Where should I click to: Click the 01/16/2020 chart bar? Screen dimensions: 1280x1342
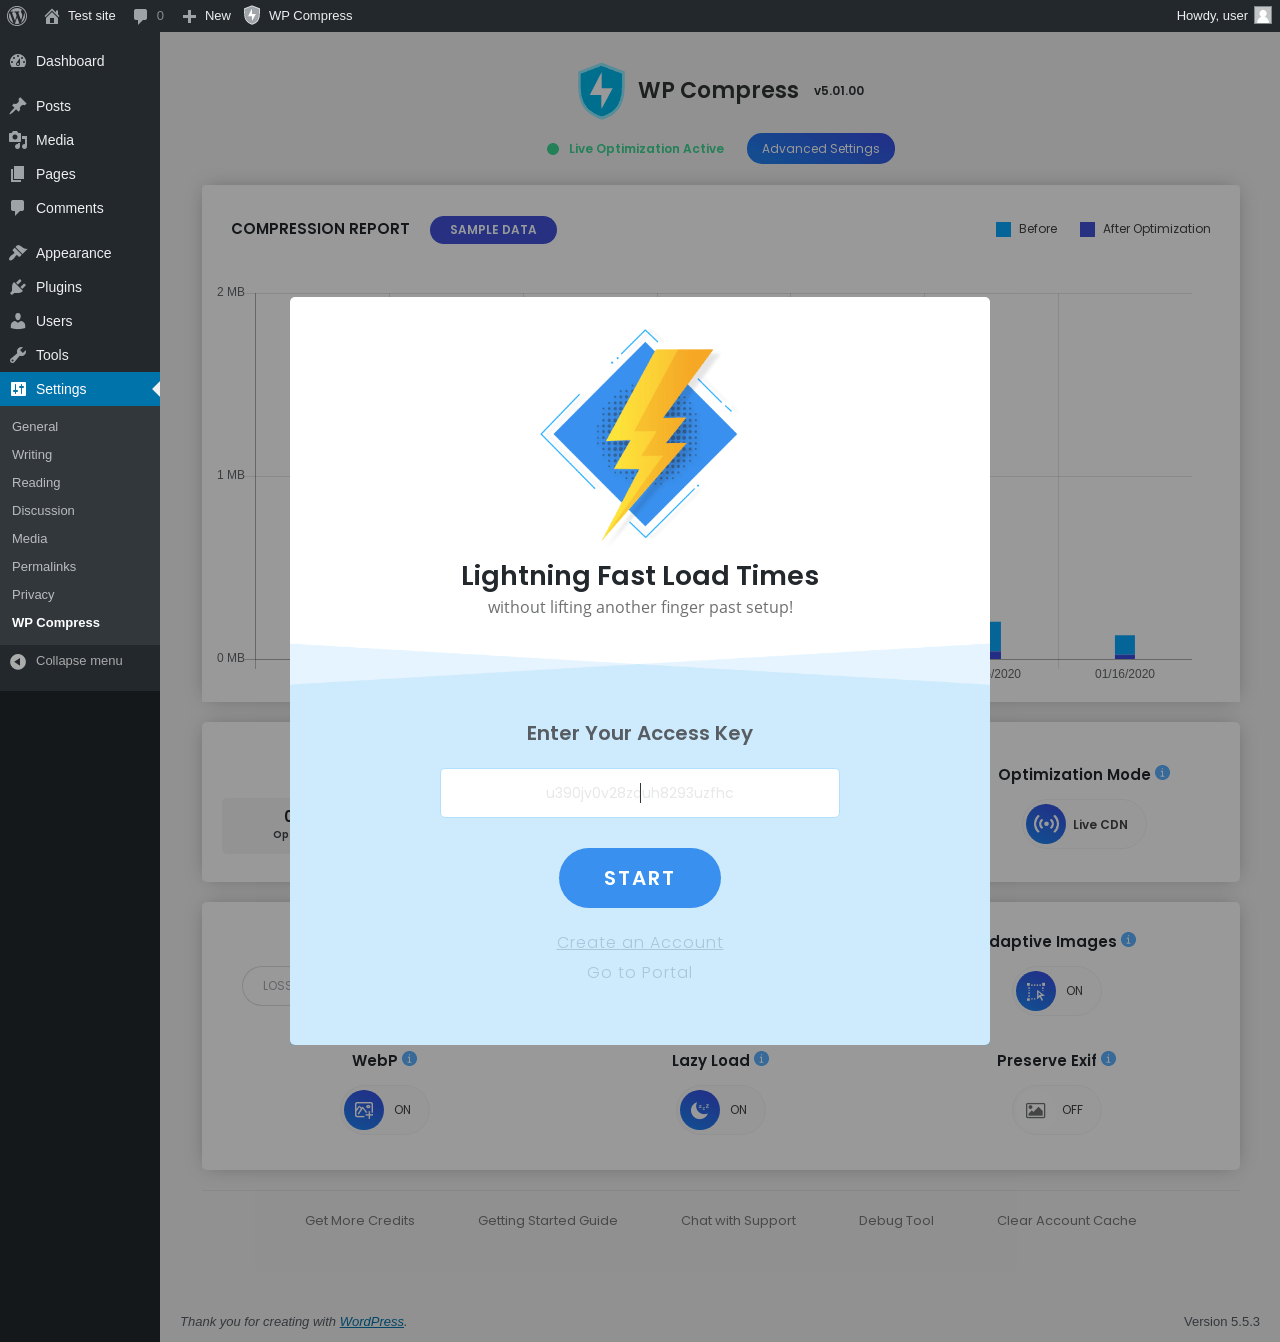click(x=1125, y=647)
